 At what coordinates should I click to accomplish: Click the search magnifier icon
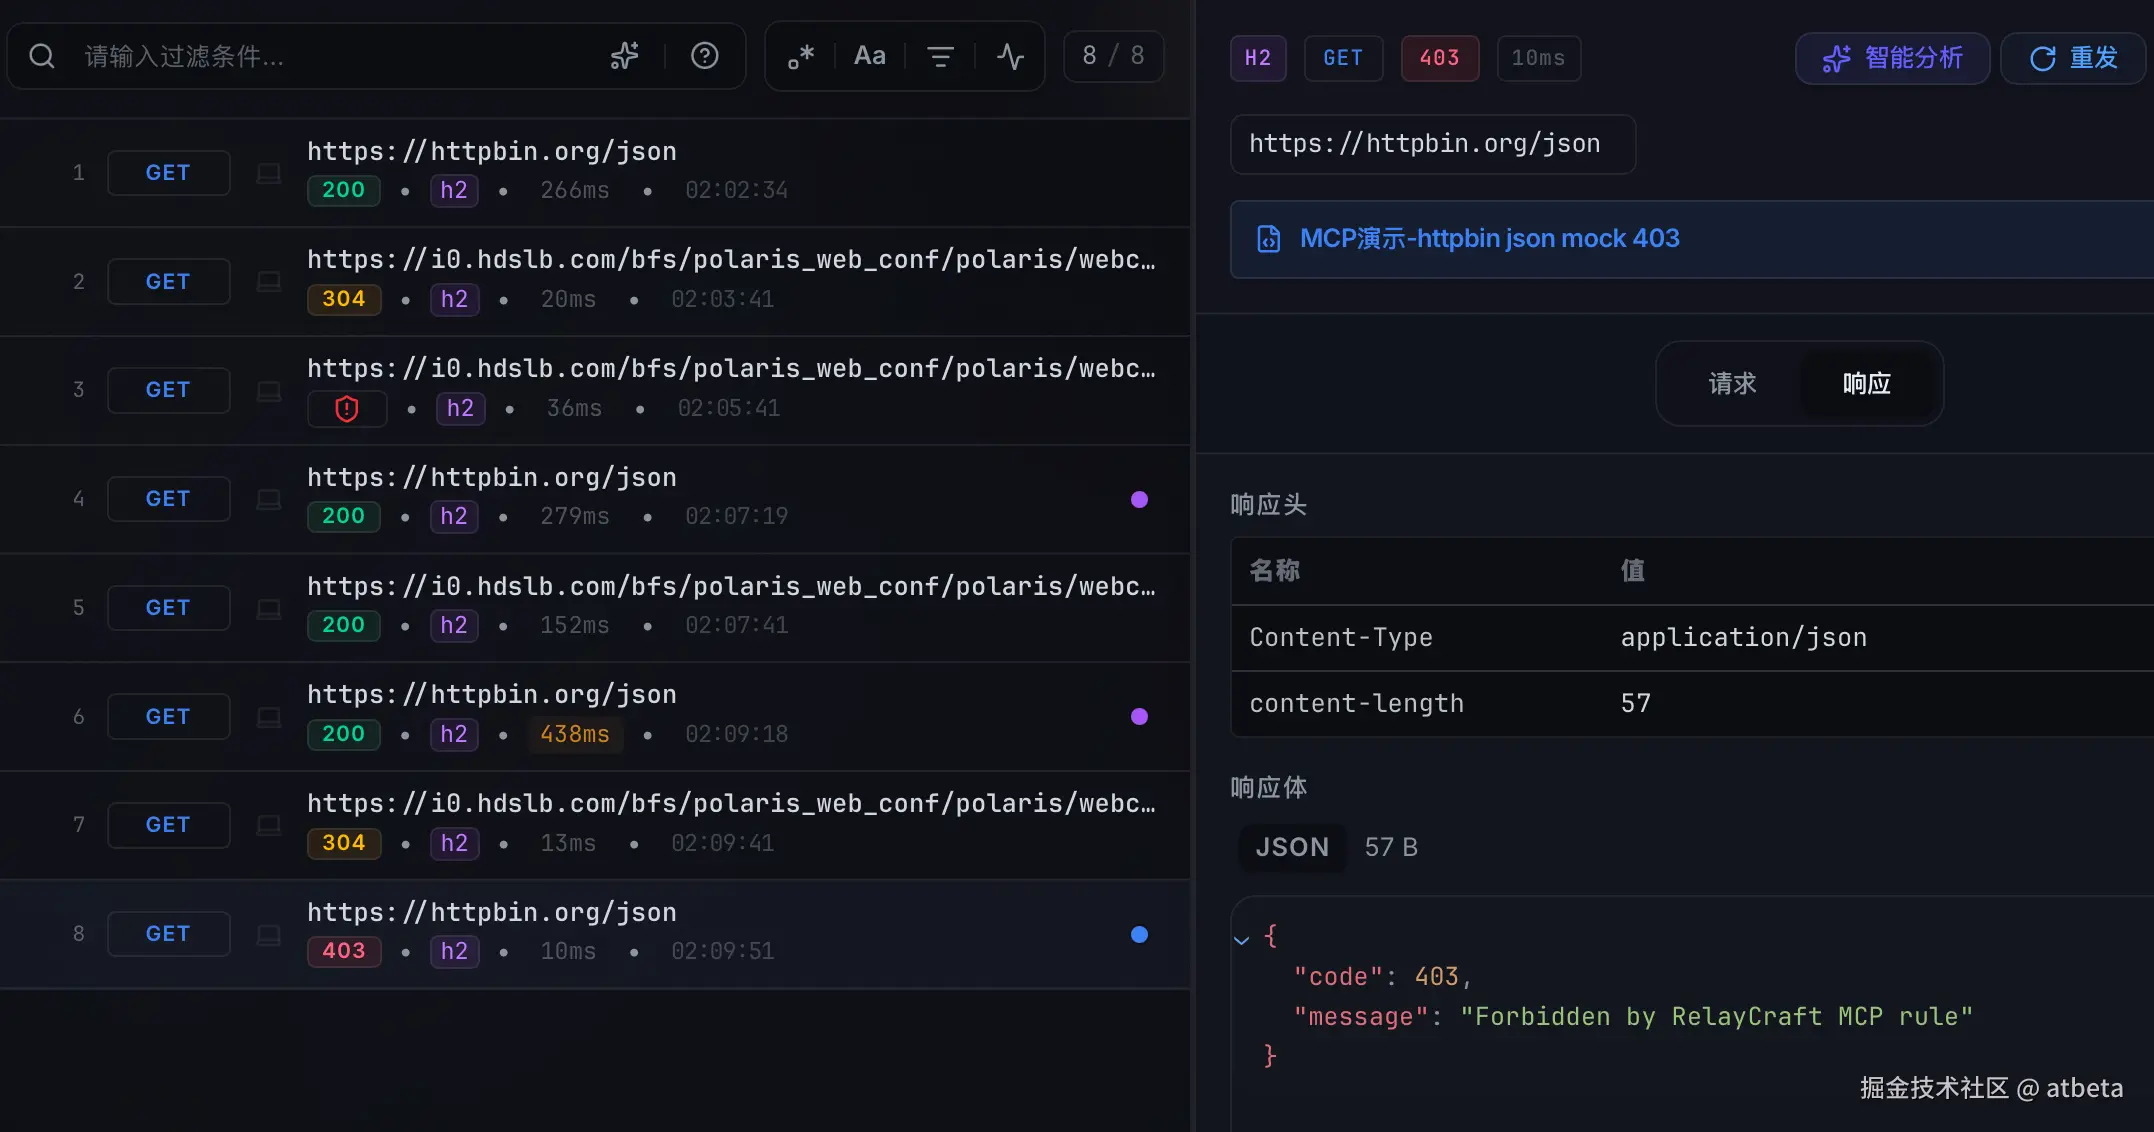click(42, 56)
